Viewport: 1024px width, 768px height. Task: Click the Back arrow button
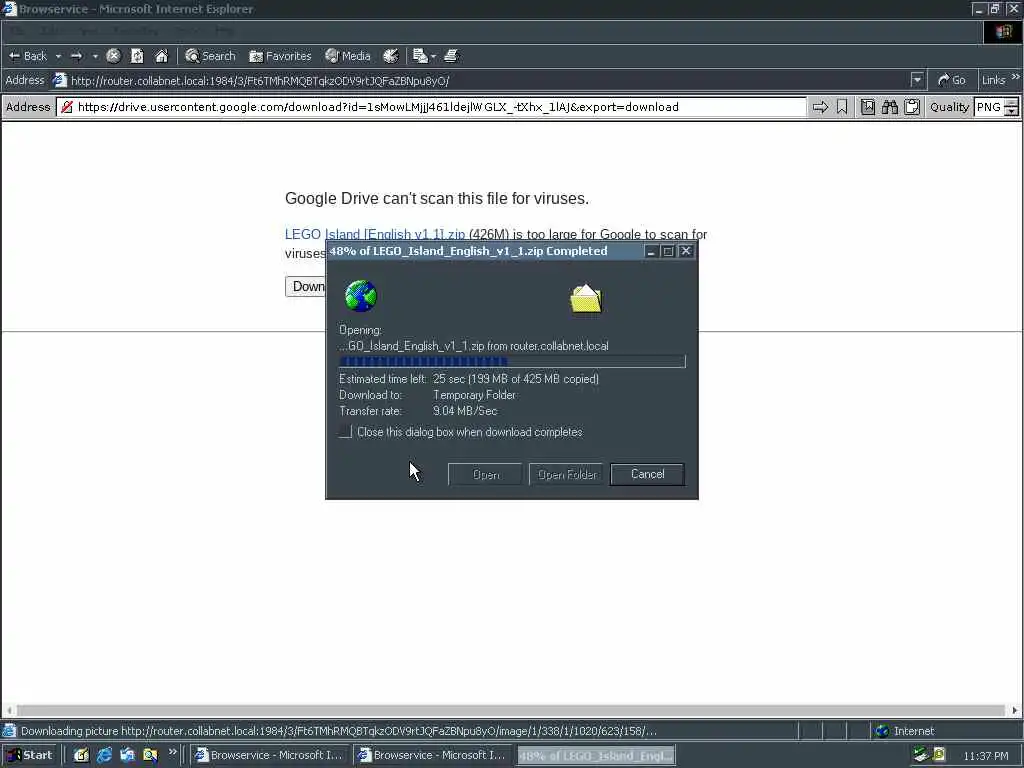pos(28,56)
